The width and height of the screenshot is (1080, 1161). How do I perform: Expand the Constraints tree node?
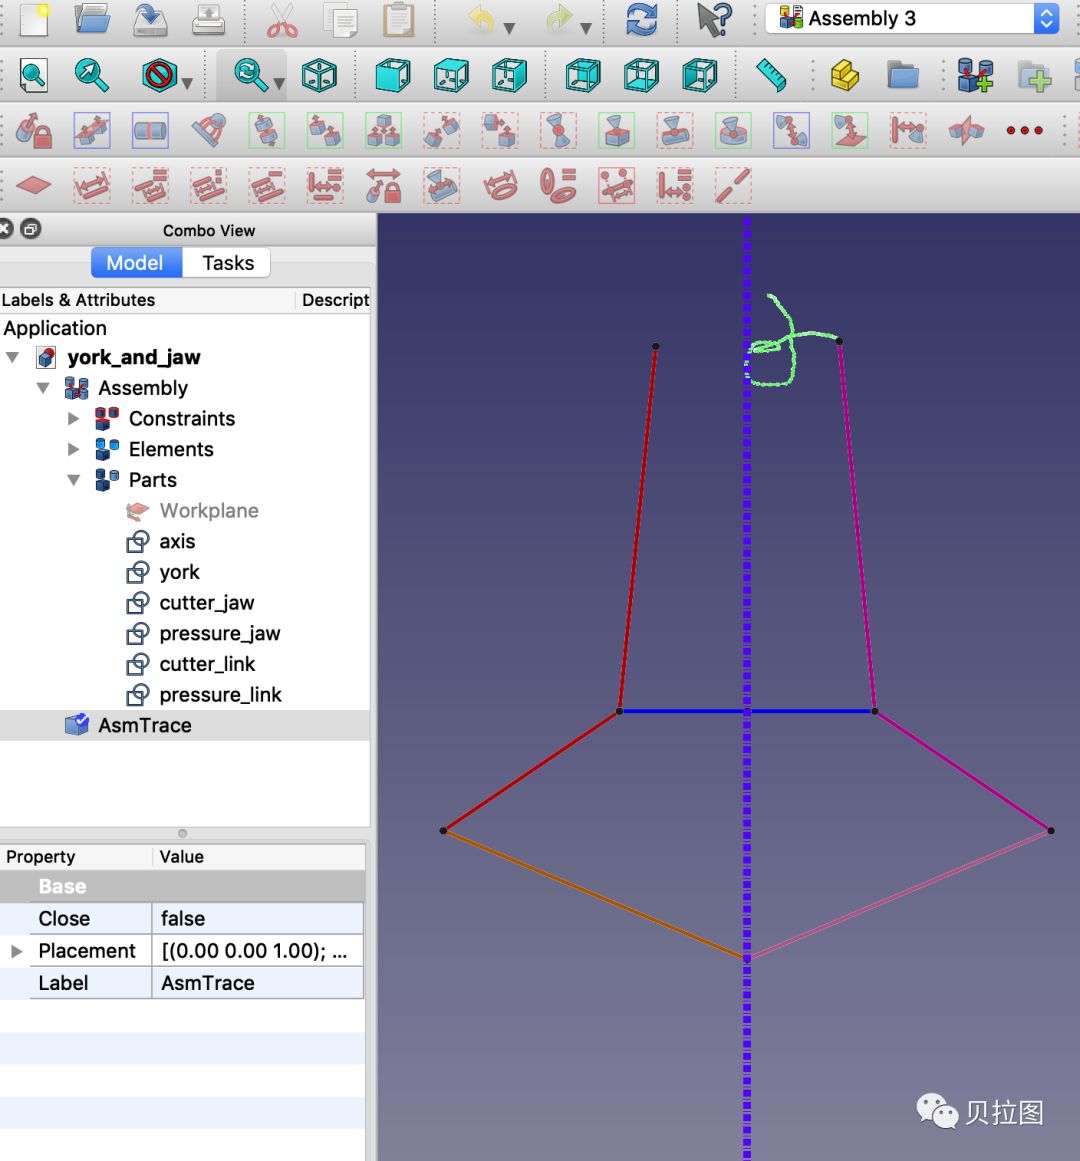pyautogui.click(x=73, y=419)
